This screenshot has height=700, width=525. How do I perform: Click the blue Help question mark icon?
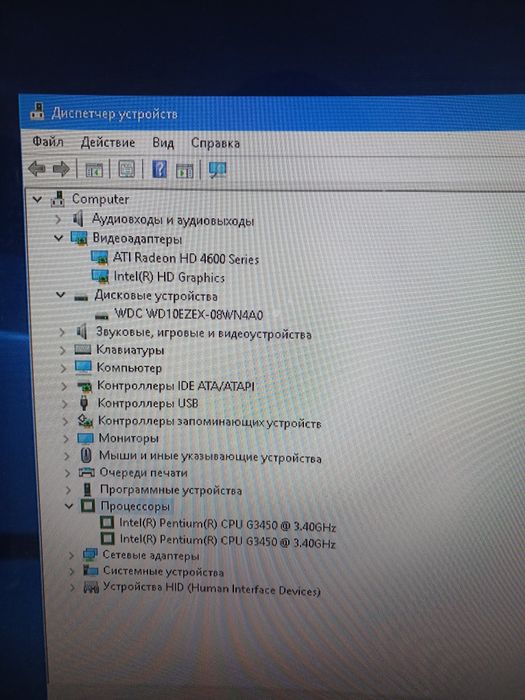159,169
